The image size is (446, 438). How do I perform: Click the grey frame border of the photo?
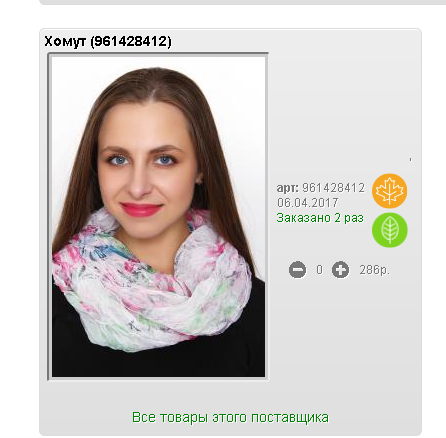pyautogui.click(x=49, y=217)
